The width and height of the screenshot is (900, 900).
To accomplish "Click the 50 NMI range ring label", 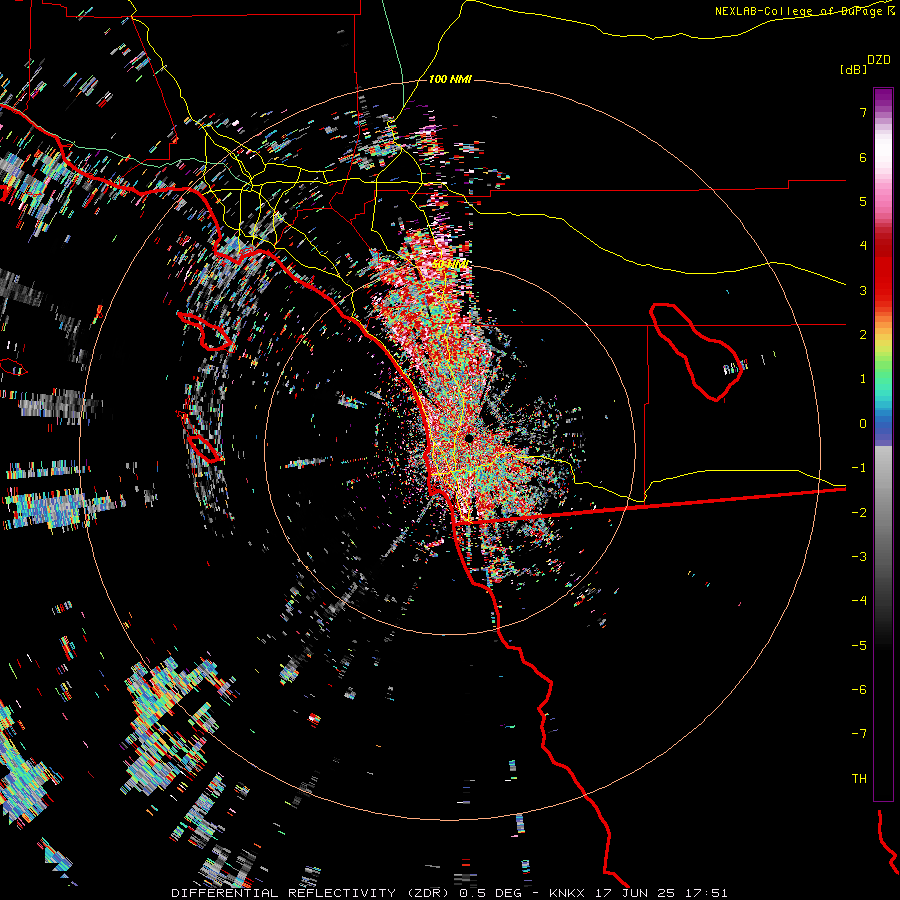I will click(x=451, y=265).
